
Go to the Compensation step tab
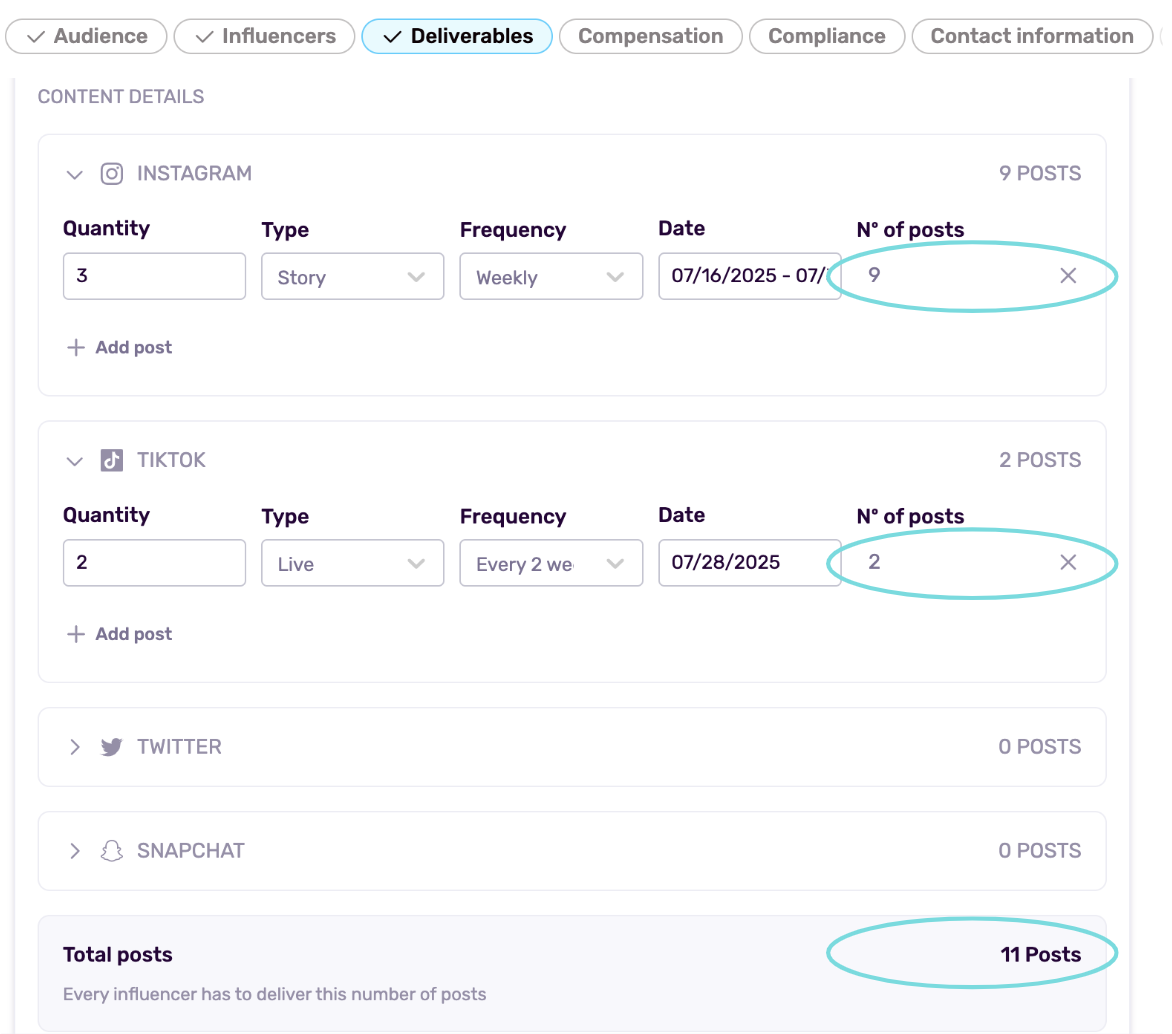click(x=650, y=37)
